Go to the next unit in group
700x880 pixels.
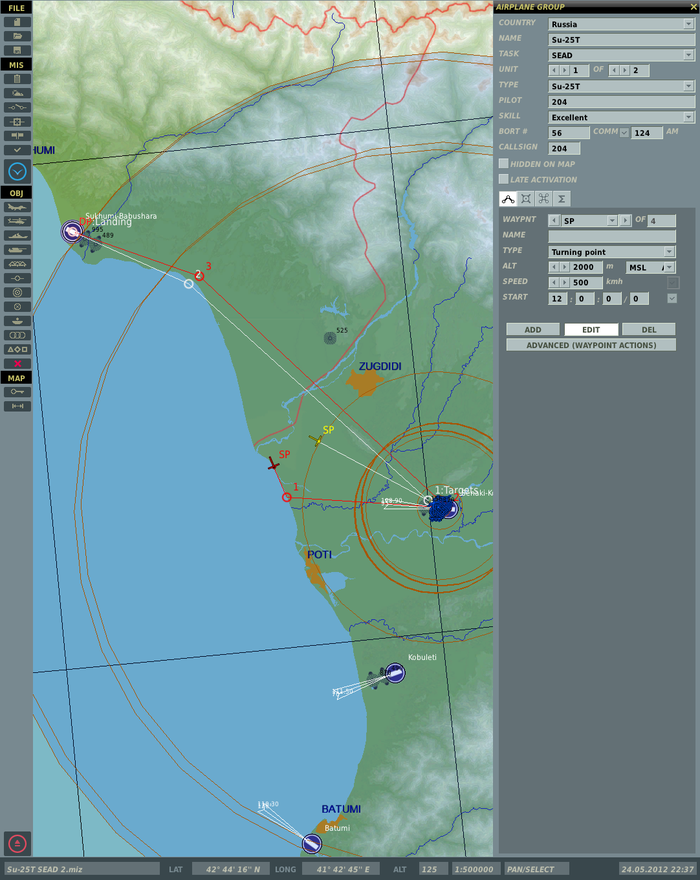click(x=565, y=70)
